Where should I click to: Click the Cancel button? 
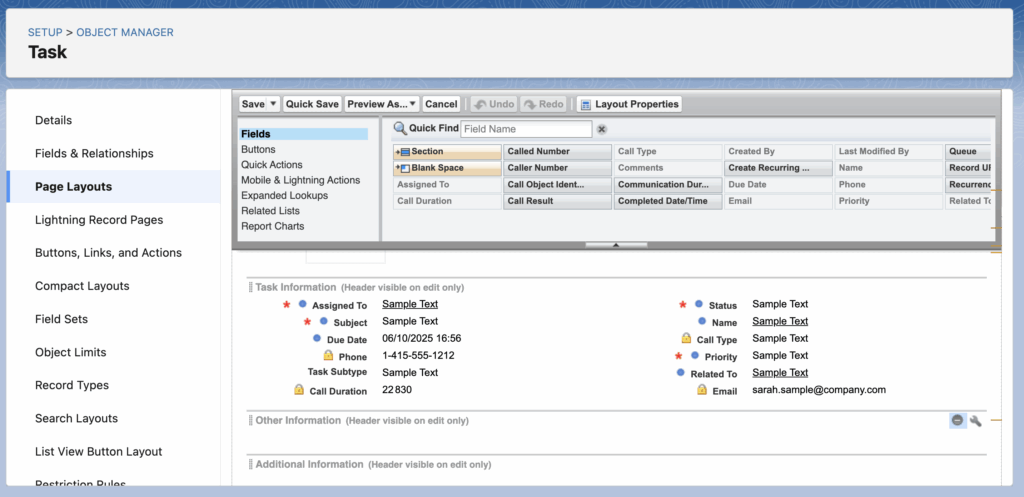441,104
